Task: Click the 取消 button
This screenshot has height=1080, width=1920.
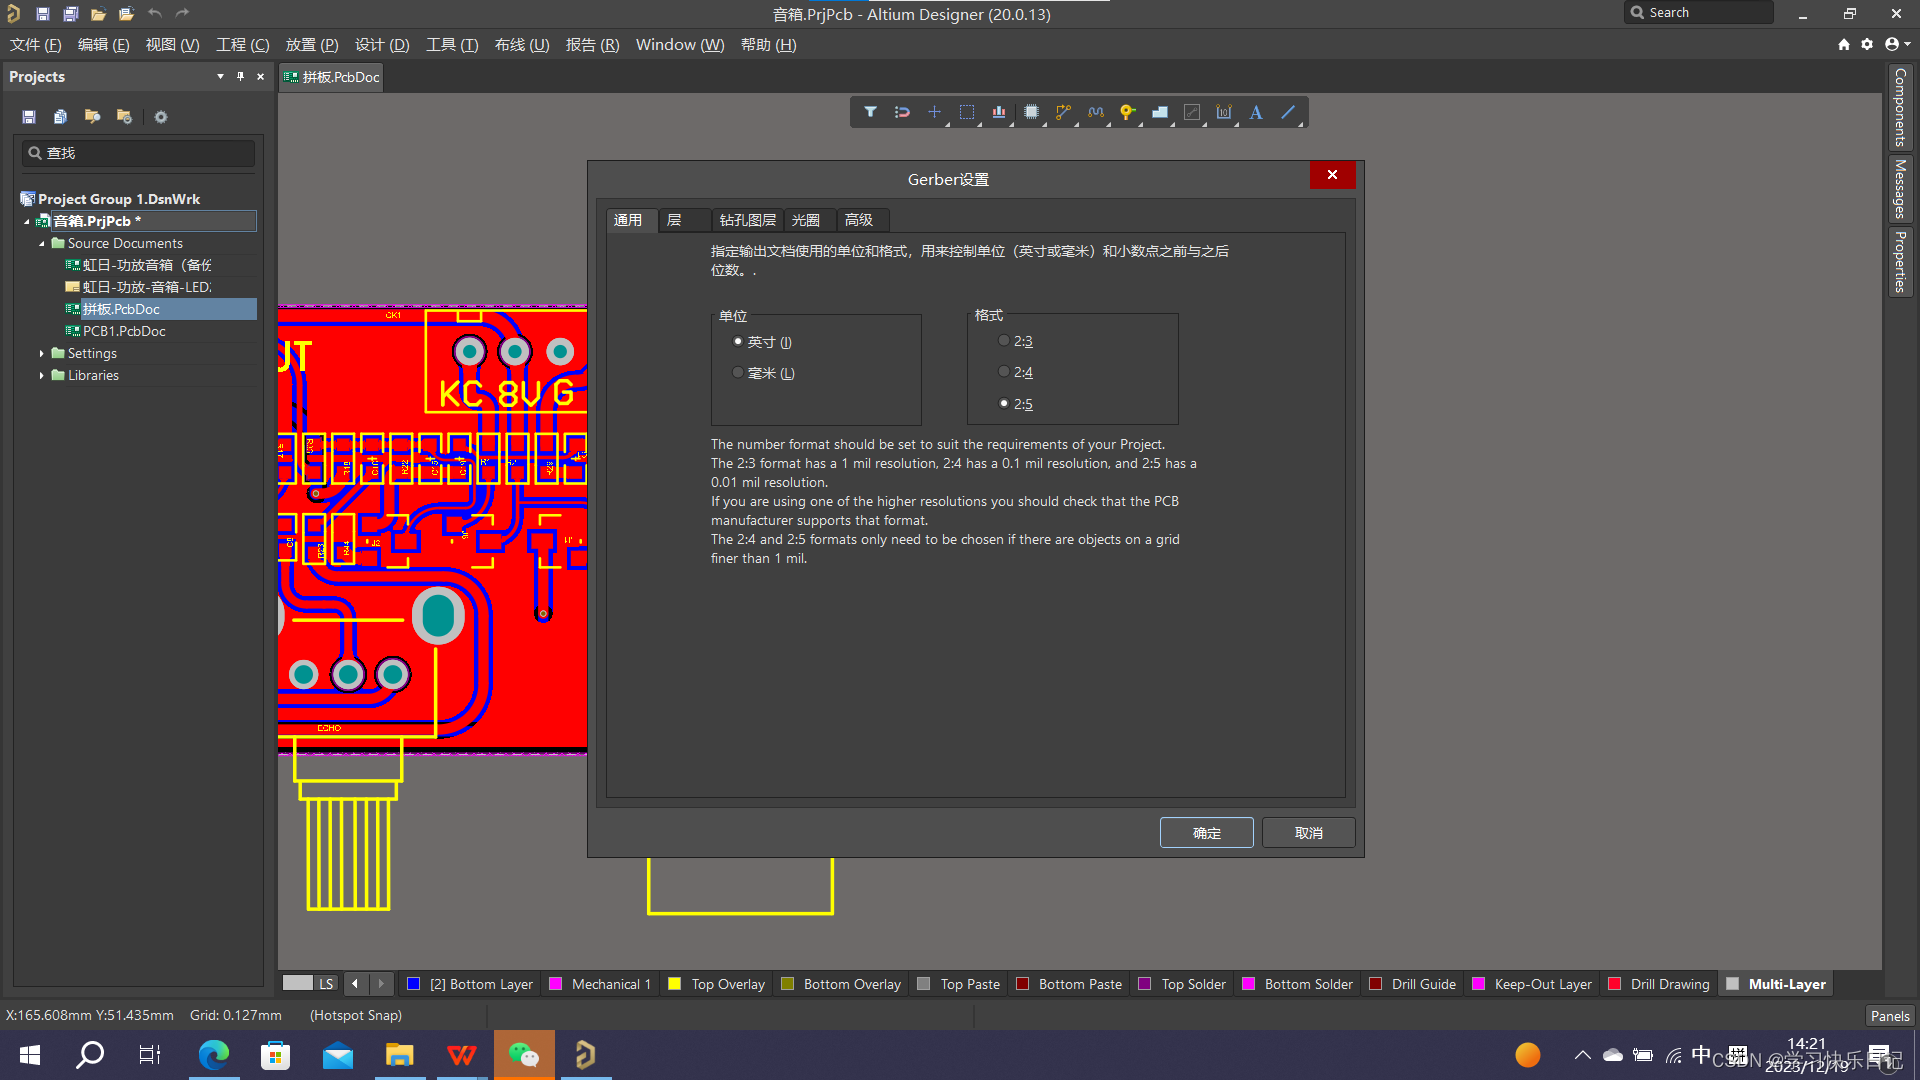Action: pyautogui.click(x=1308, y=833)
